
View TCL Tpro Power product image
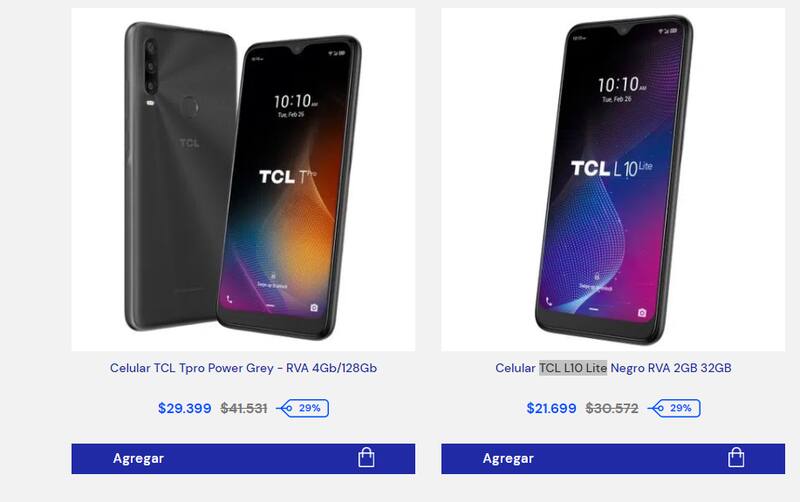(243, 180)
